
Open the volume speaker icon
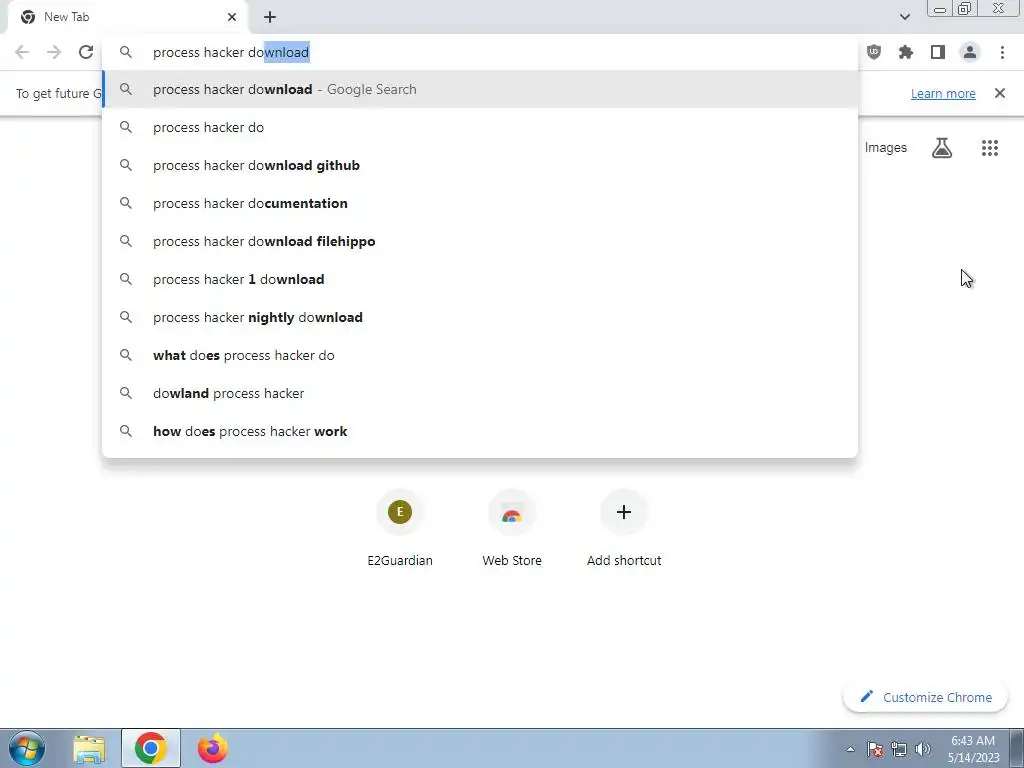click(x=923, y=749)
